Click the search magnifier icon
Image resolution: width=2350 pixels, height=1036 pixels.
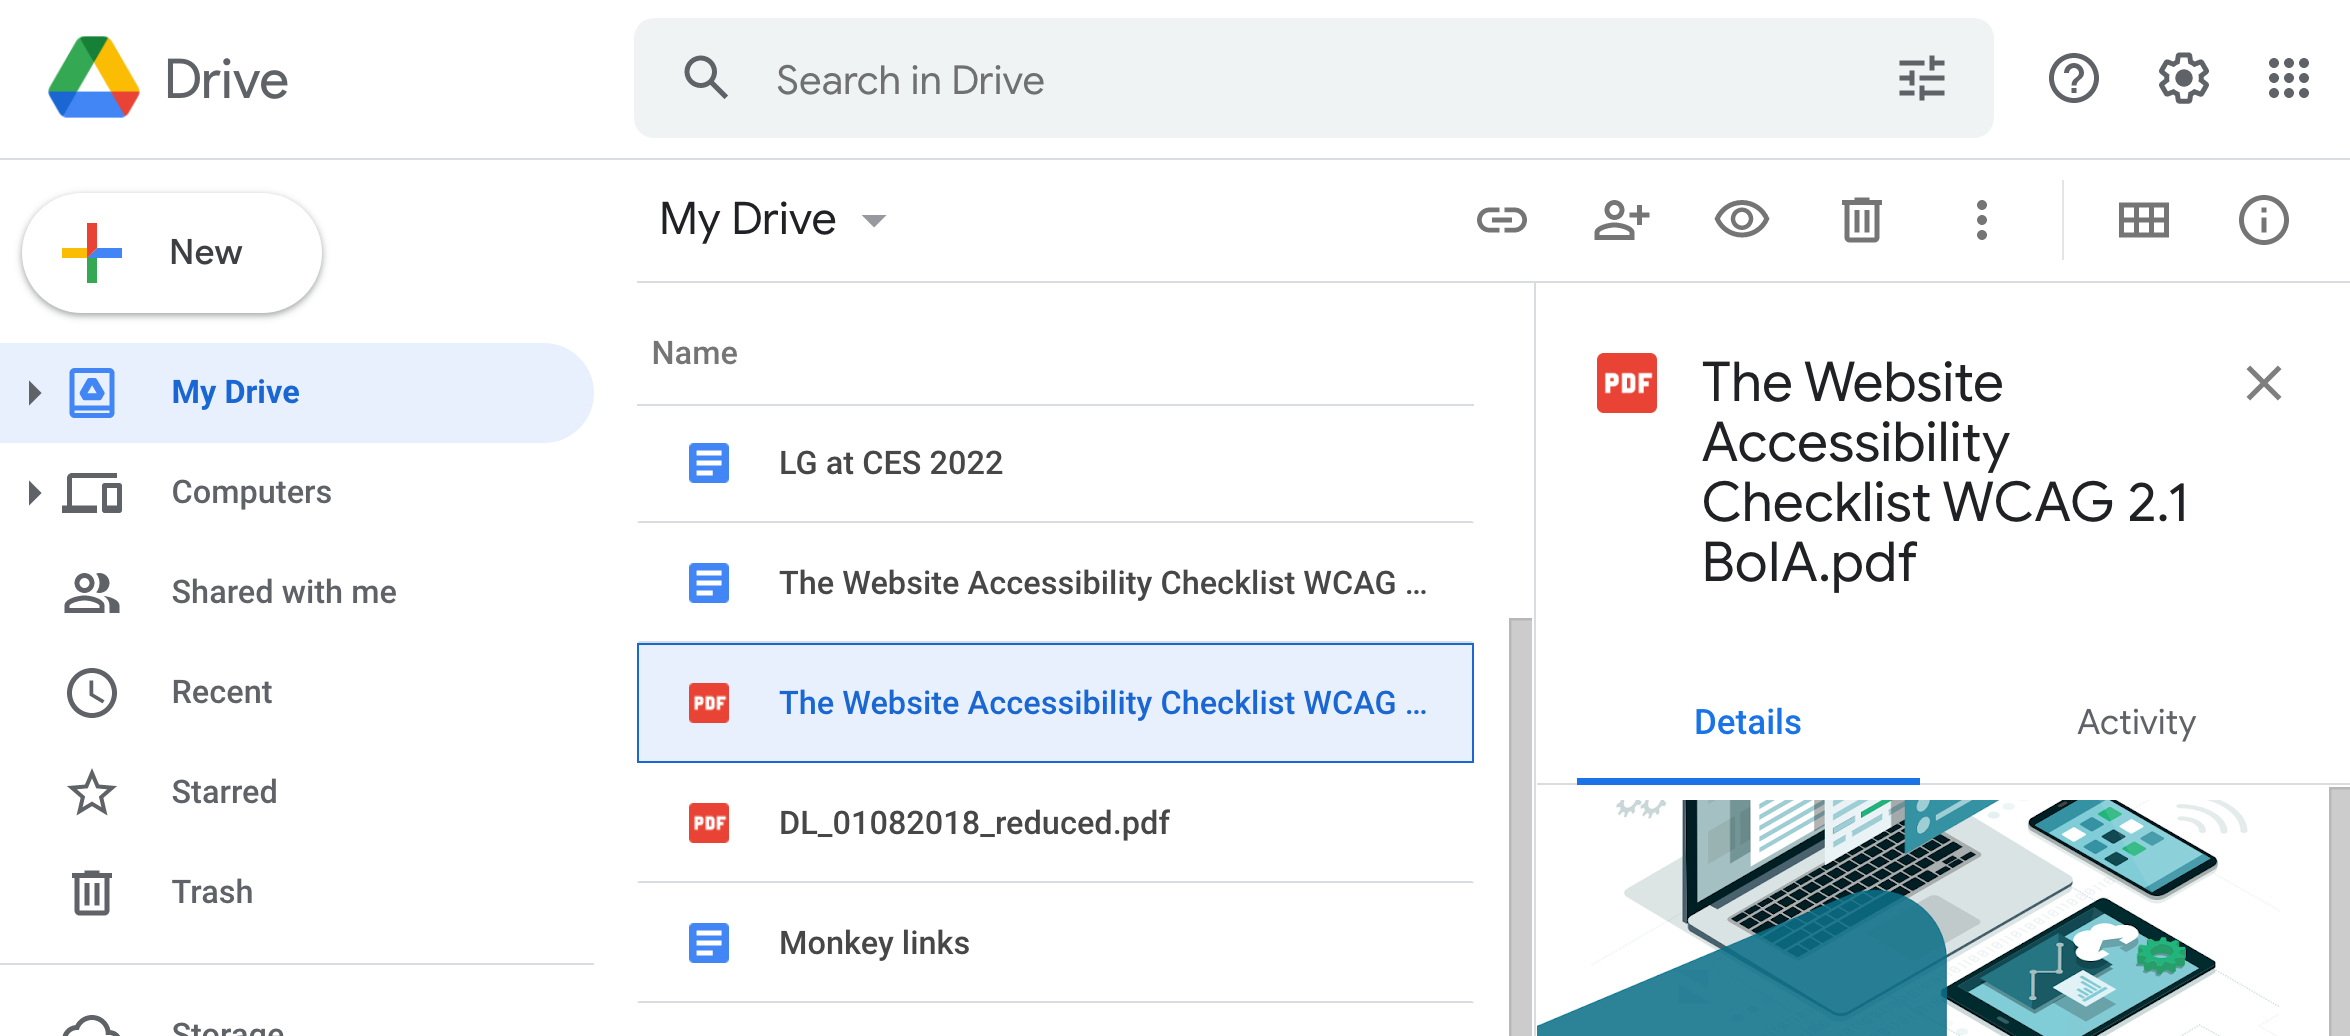click(x=706, y=78)
